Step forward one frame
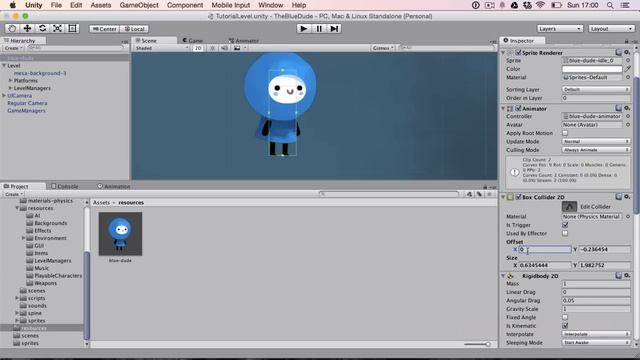640x360 pixels. tap(334, 29)
